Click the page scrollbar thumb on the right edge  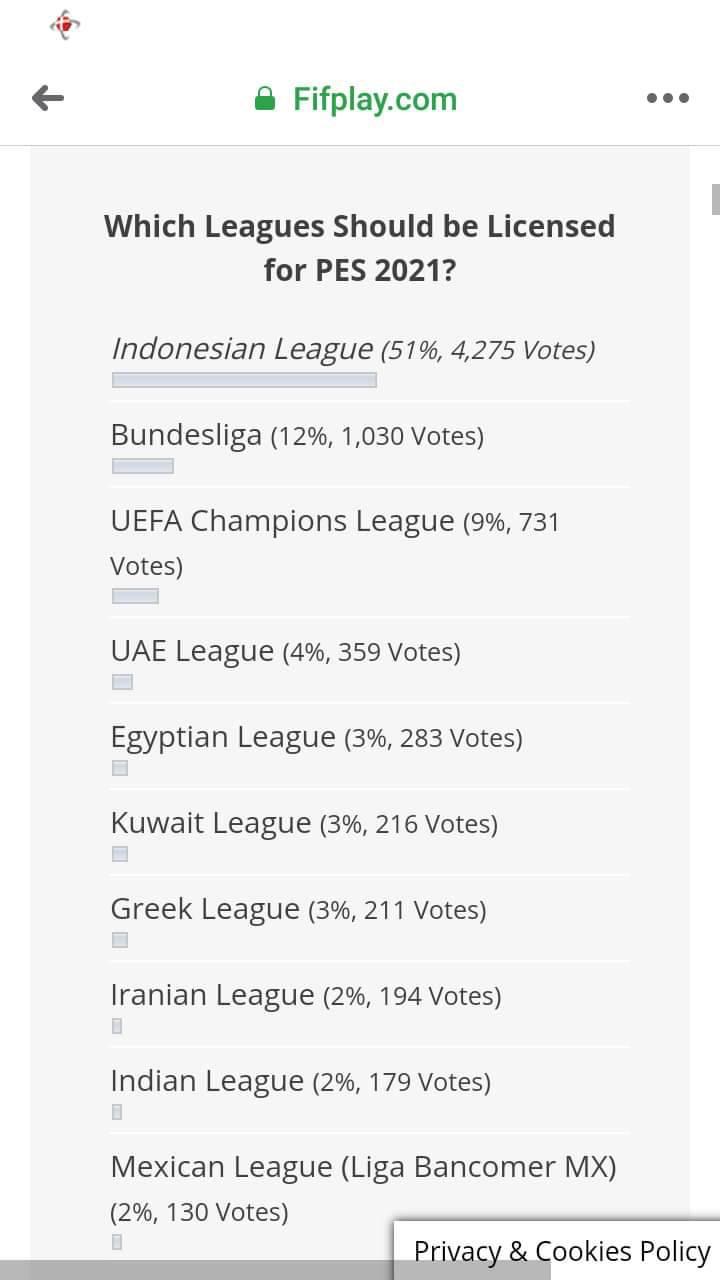[x=716, y=199]
